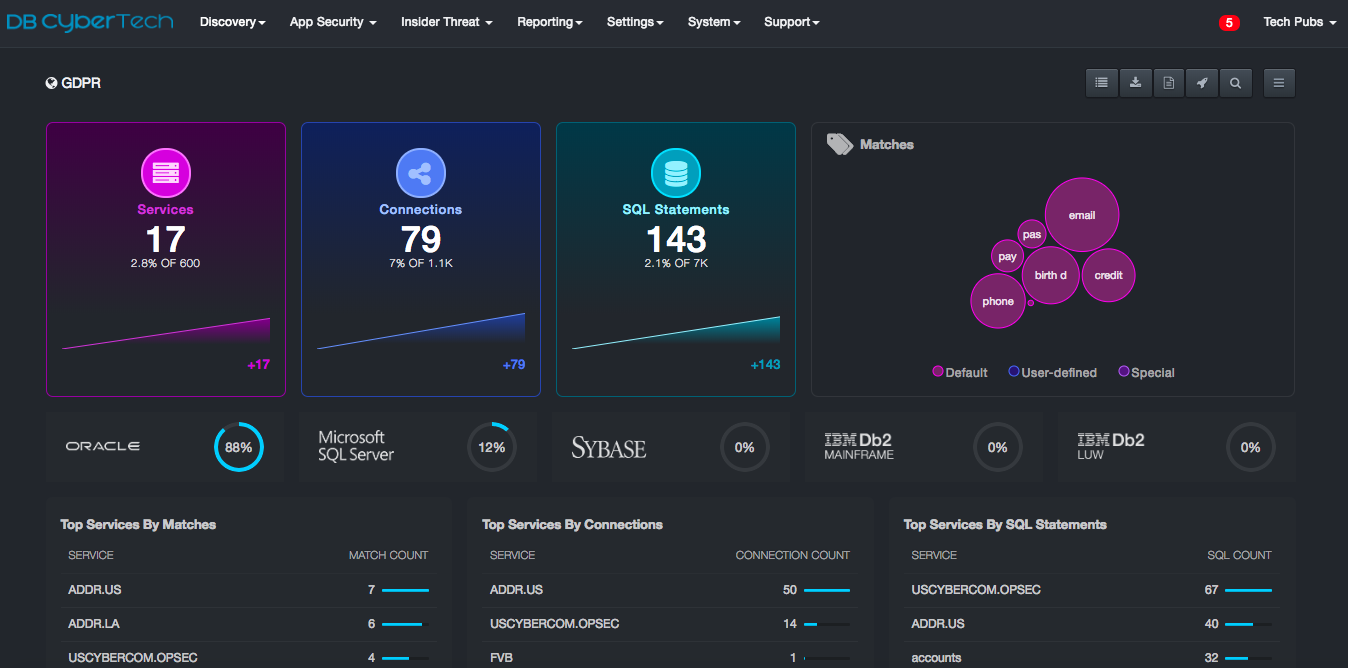Viewport: 1348px width, 668px height.
Task: Open the hamburger menu icon
Action: click(1279, 83)
